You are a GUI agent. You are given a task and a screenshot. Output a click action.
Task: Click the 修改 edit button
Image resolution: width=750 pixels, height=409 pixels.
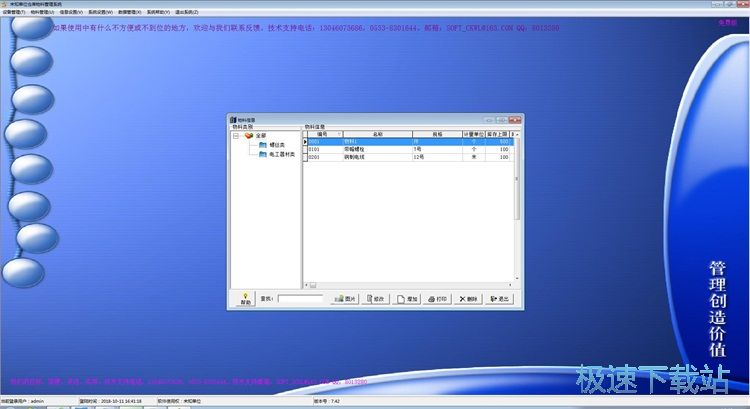tap(376, 299)
